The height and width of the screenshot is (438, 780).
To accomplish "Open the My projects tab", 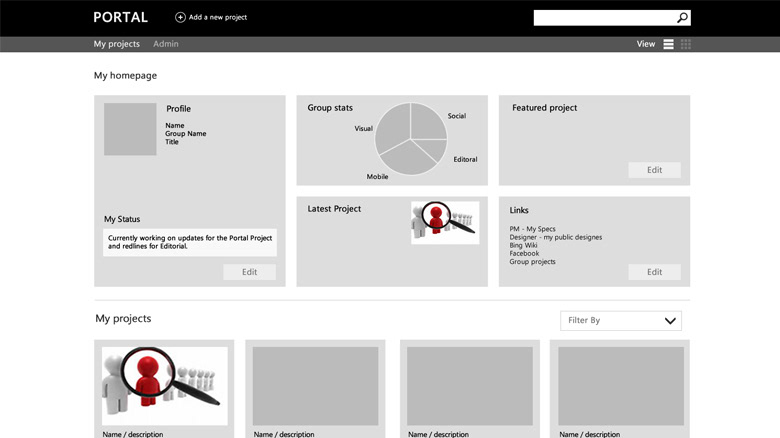I will click(x=116, y=44).
